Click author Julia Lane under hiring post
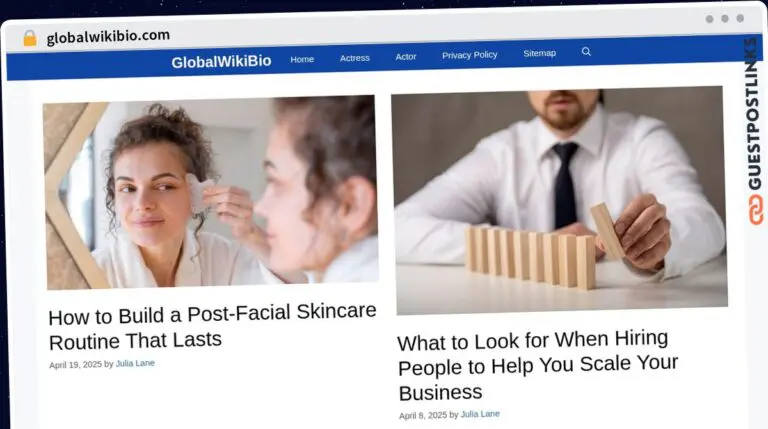 point(480,414)
